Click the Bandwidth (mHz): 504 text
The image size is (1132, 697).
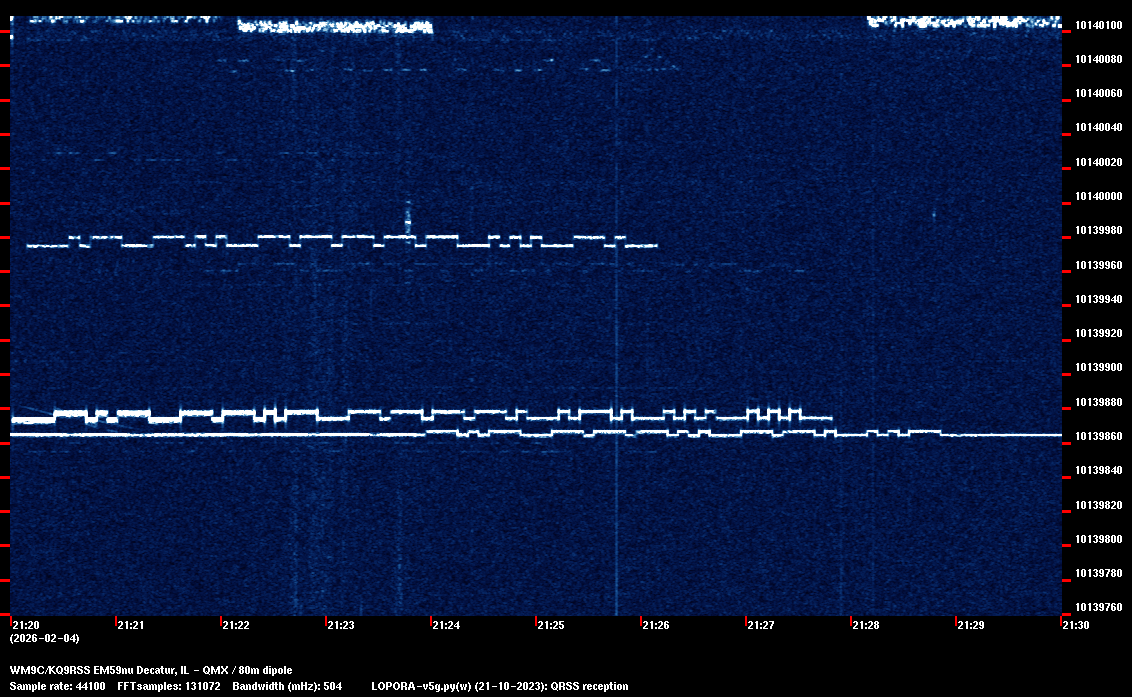[x=287, y=686]
